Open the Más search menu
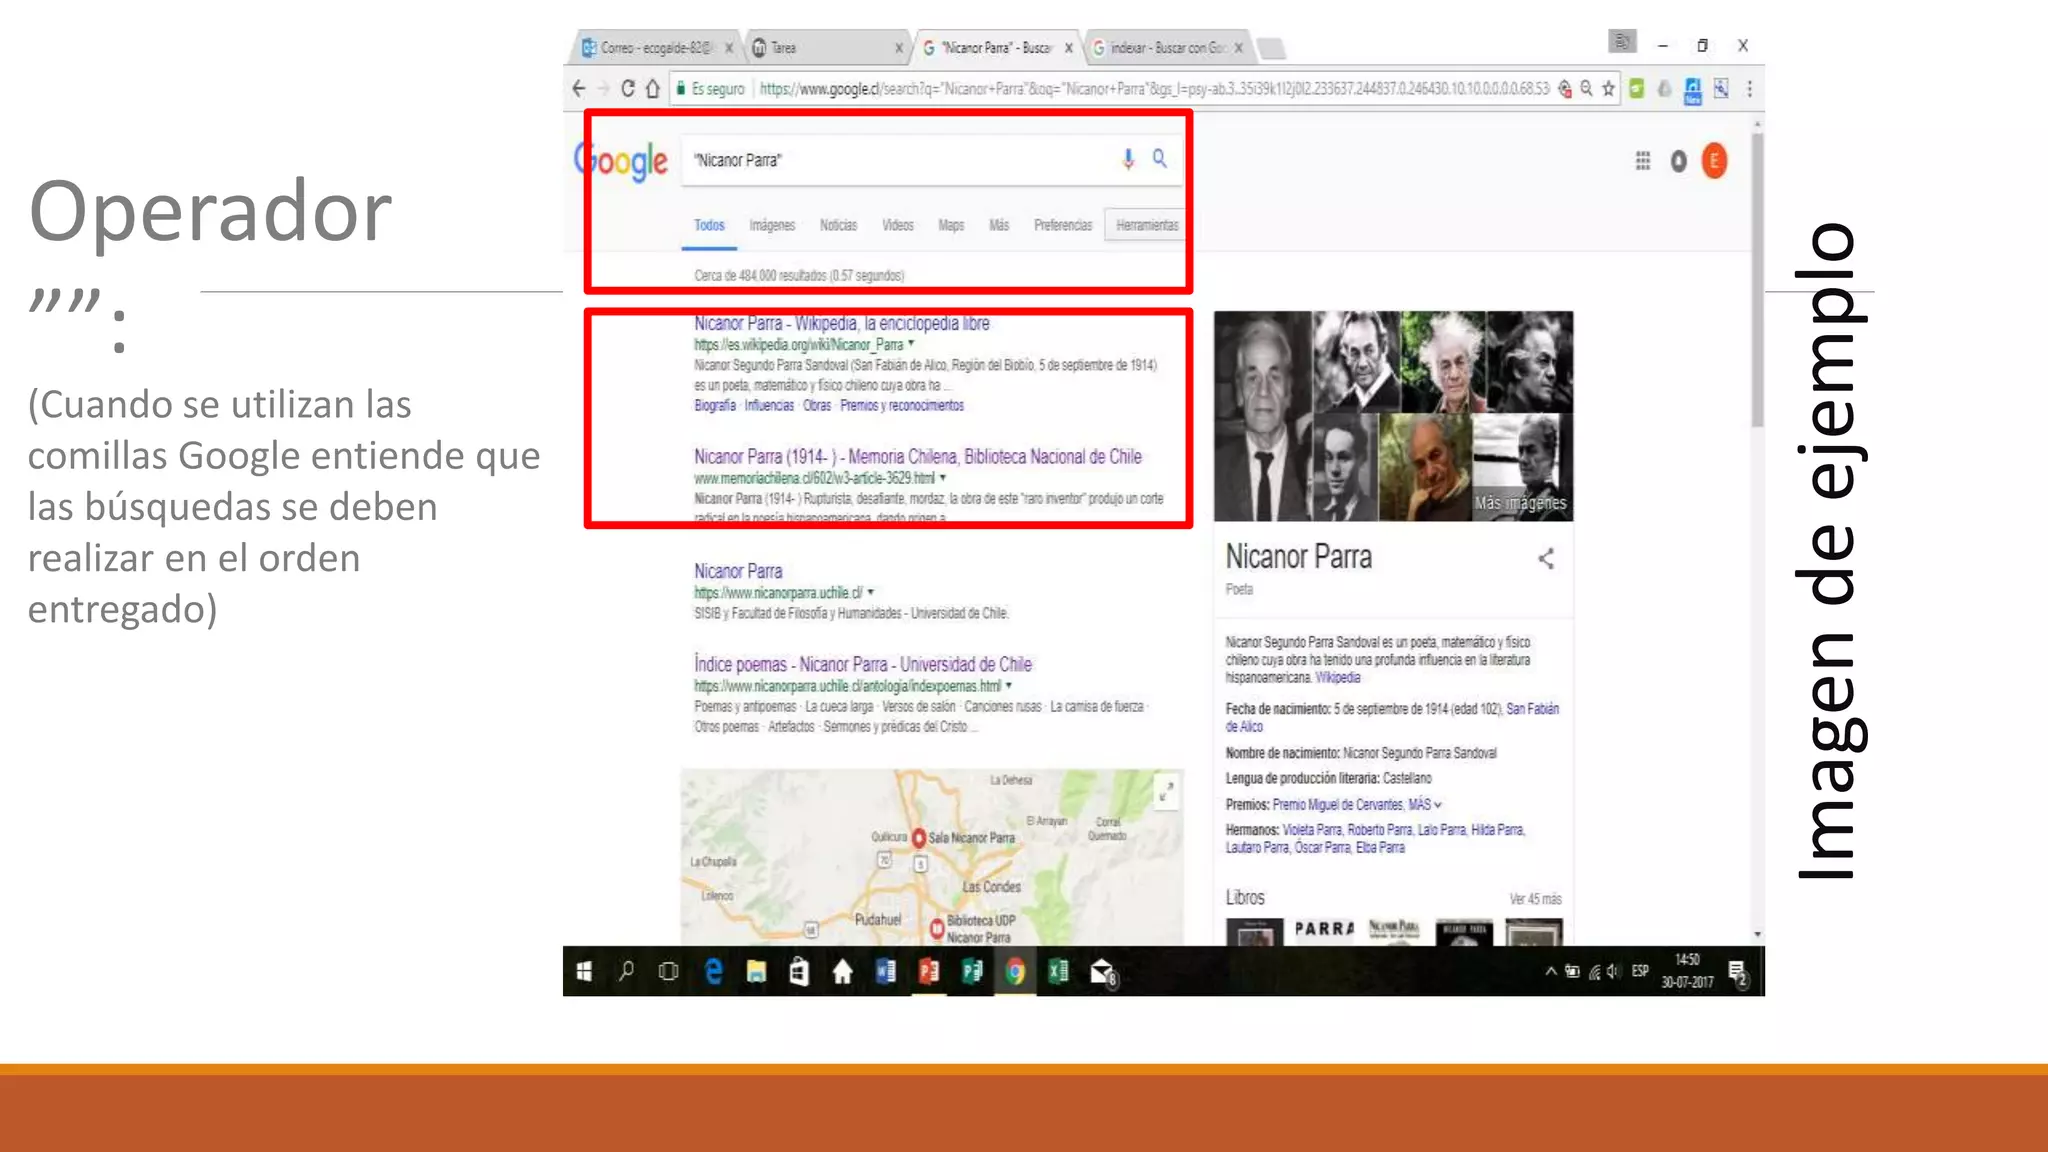 point(999,225)
